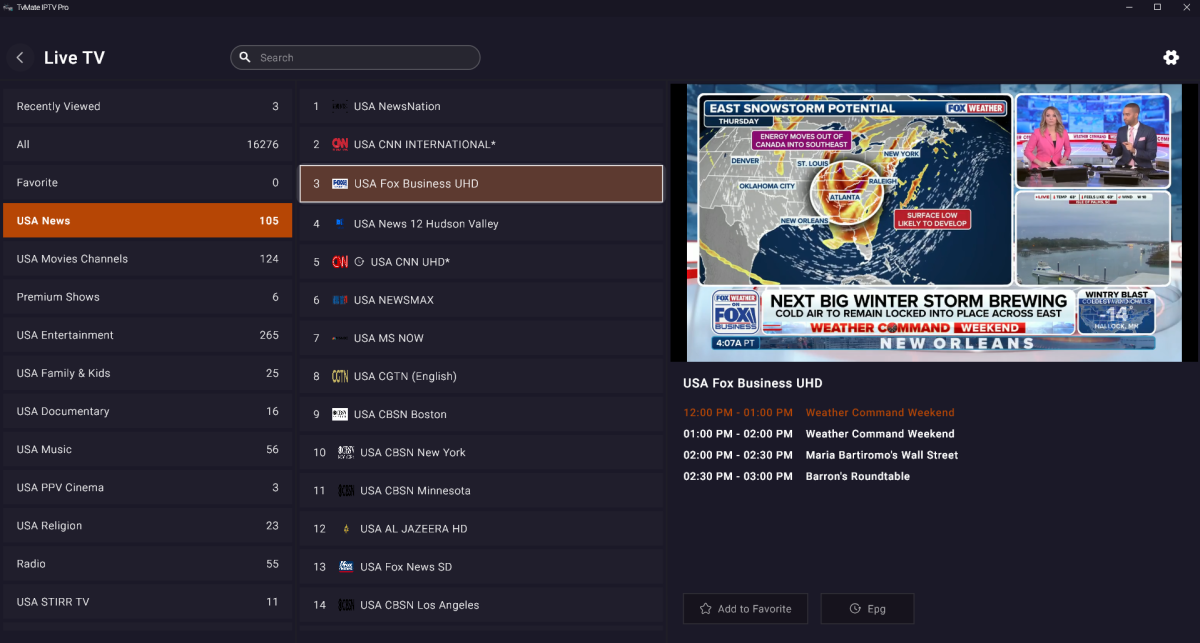The image size is (1200, 643).
Task: Click the Fox Business channel logo
Action: pos(340,184)
